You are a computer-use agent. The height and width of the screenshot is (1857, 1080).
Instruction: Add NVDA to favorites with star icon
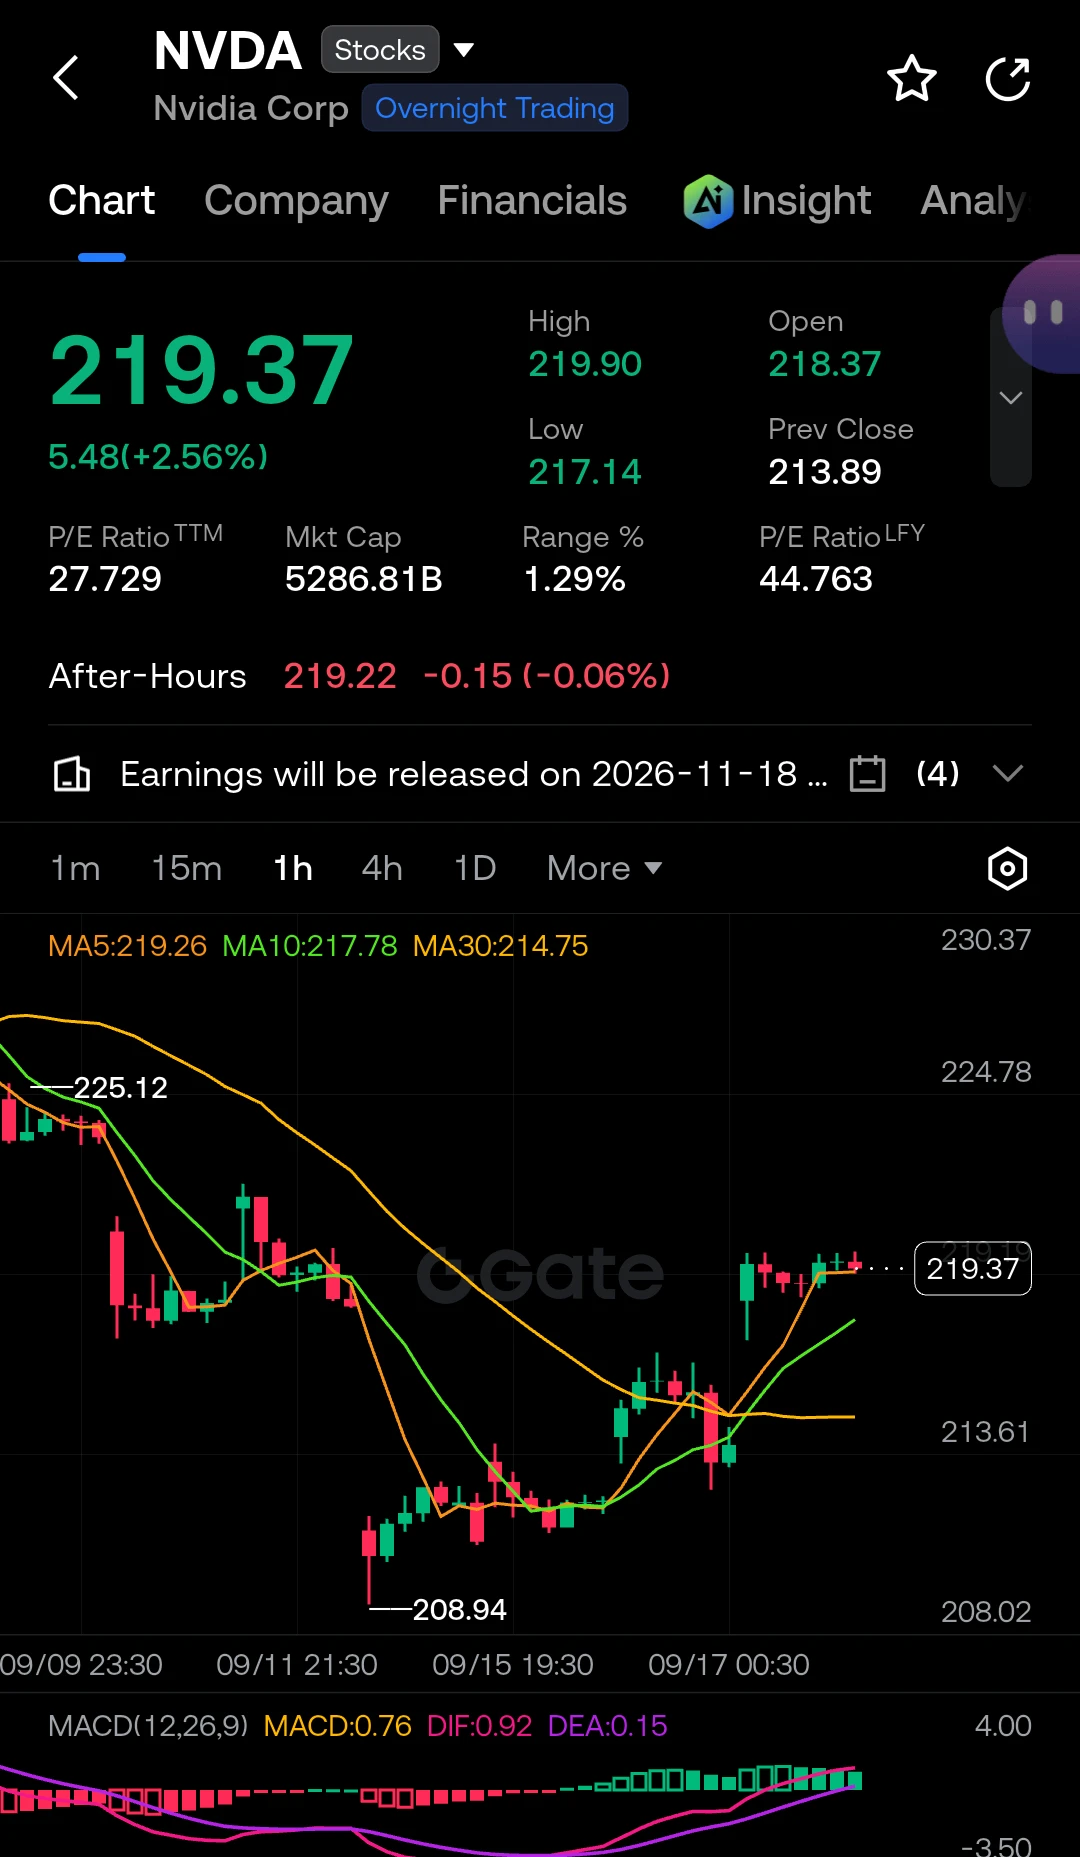pyautogui.click(x=912, y=79)
